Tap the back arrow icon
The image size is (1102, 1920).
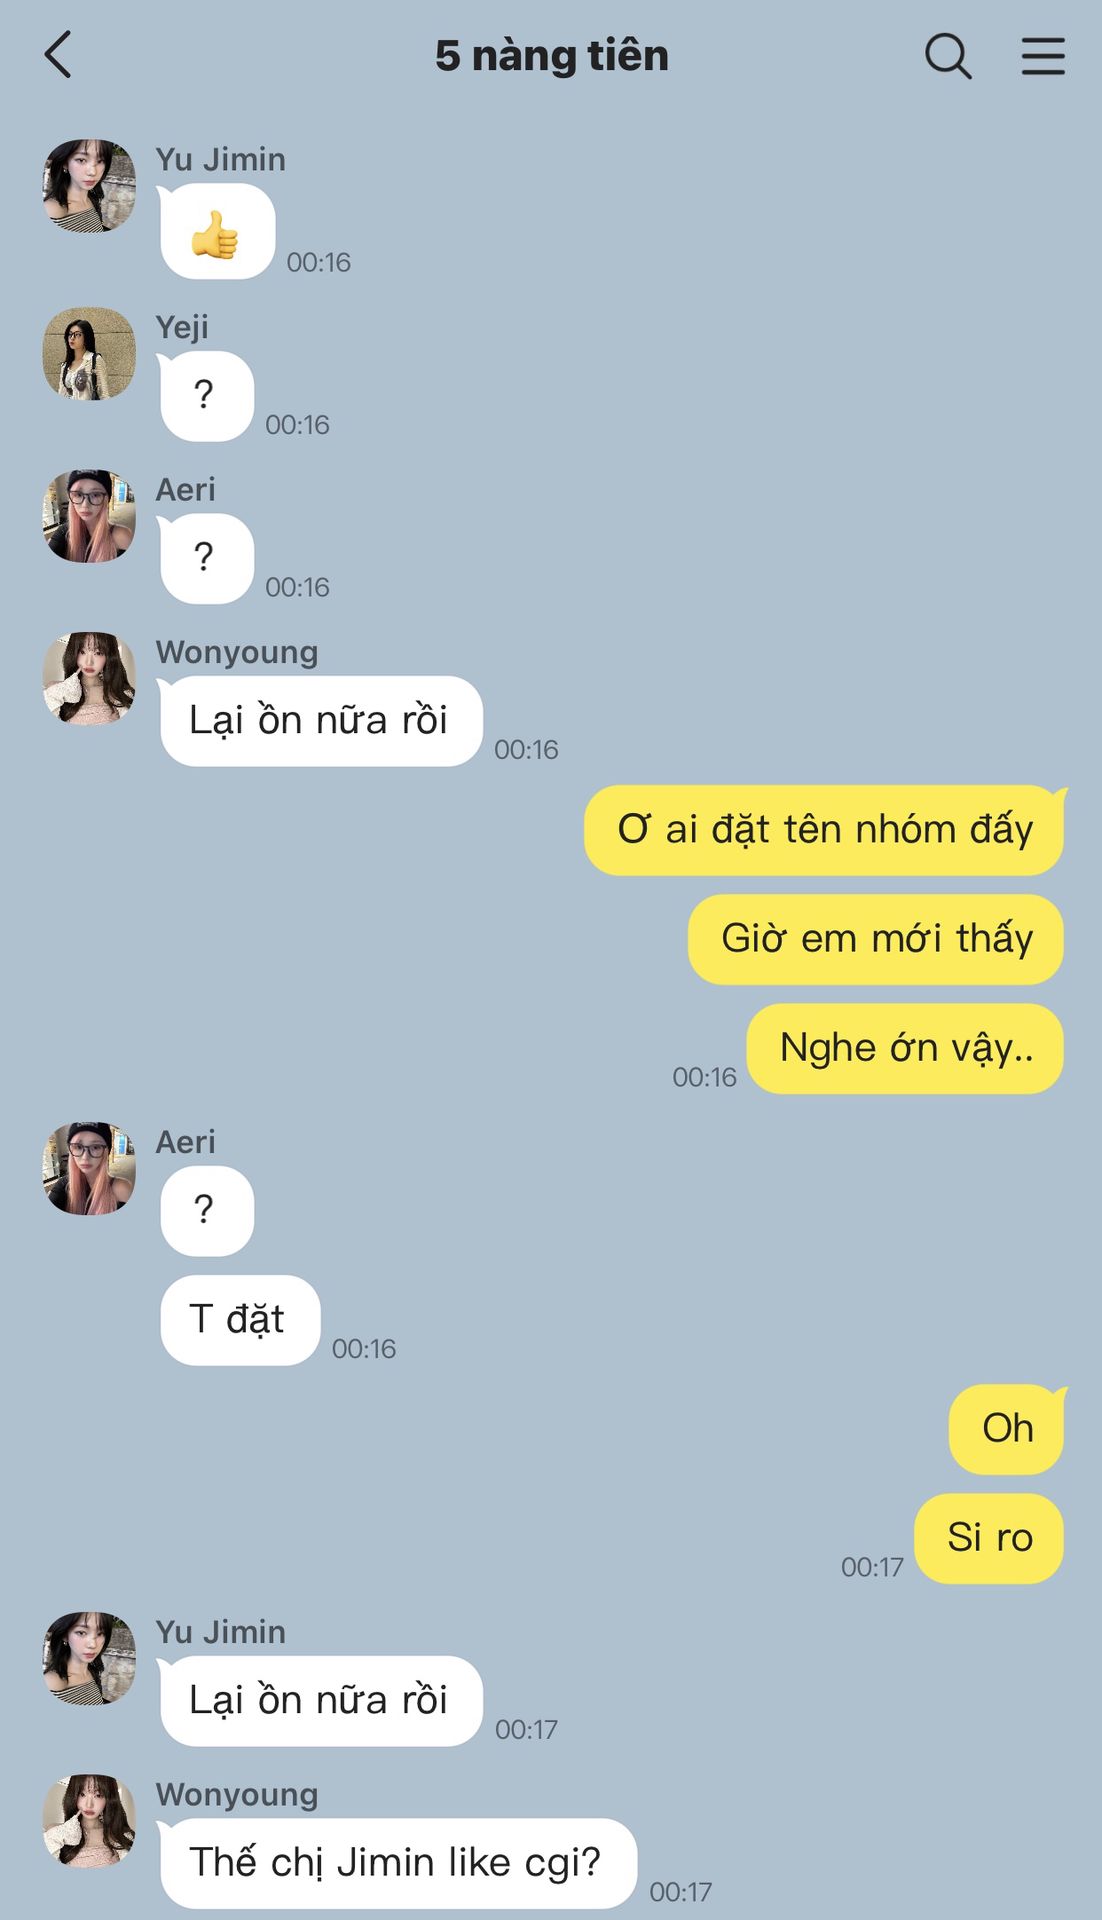(58, 55)
